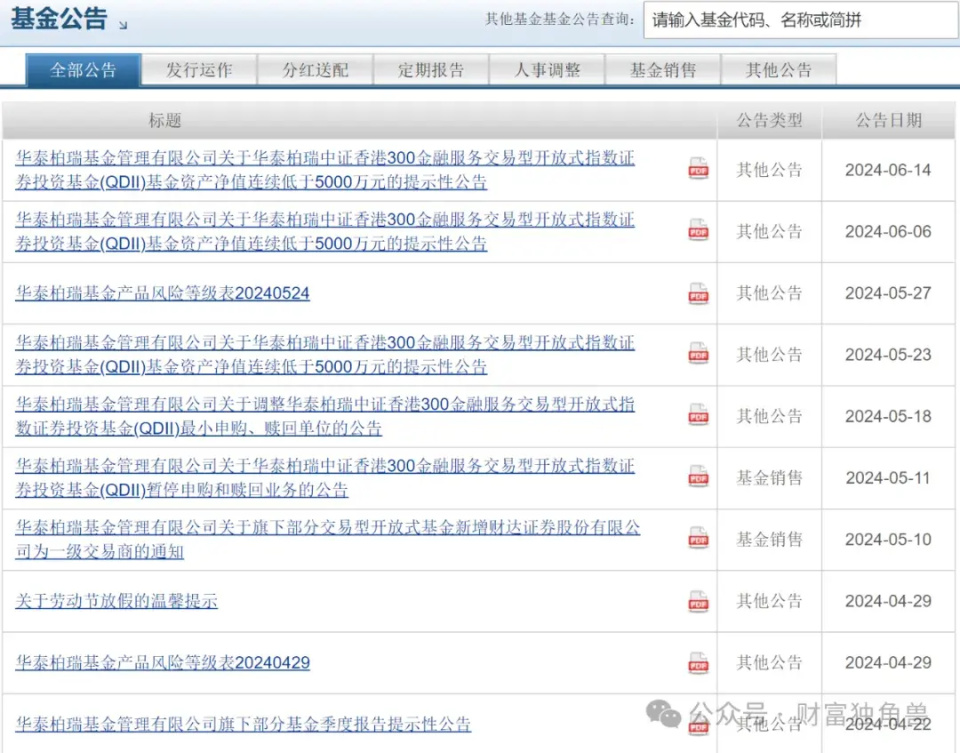Switch to the 其他公告 tab
This screenshot has width=960, height=753.
pos(779,70)
